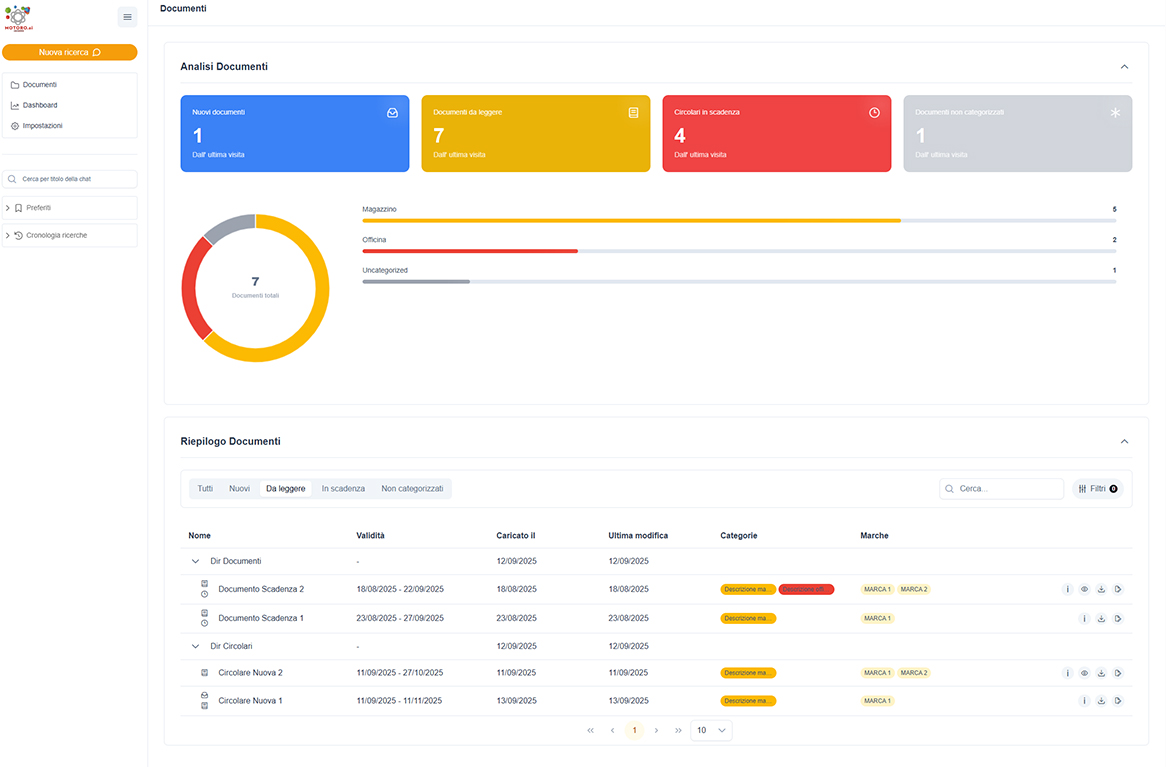Collapse the Analisi Documenti section
Image resolution: width=1166 pixels, height=767 pixels.
click(x=1124, y=67)
